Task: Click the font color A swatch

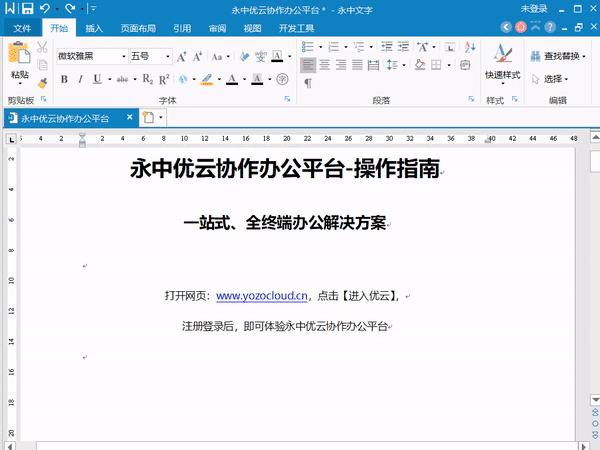Action: point(232,79)
